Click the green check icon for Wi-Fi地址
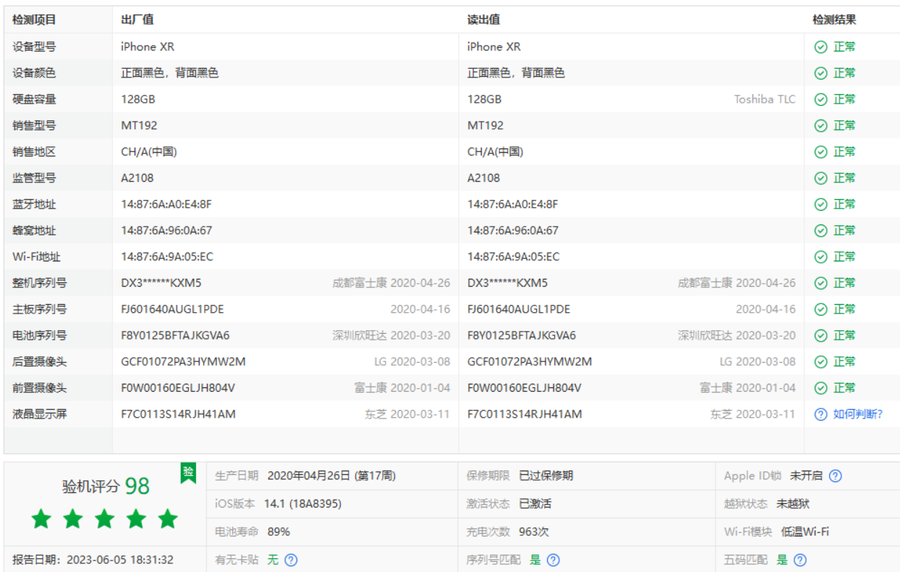The image size is (900, 572). click(821, 256)
